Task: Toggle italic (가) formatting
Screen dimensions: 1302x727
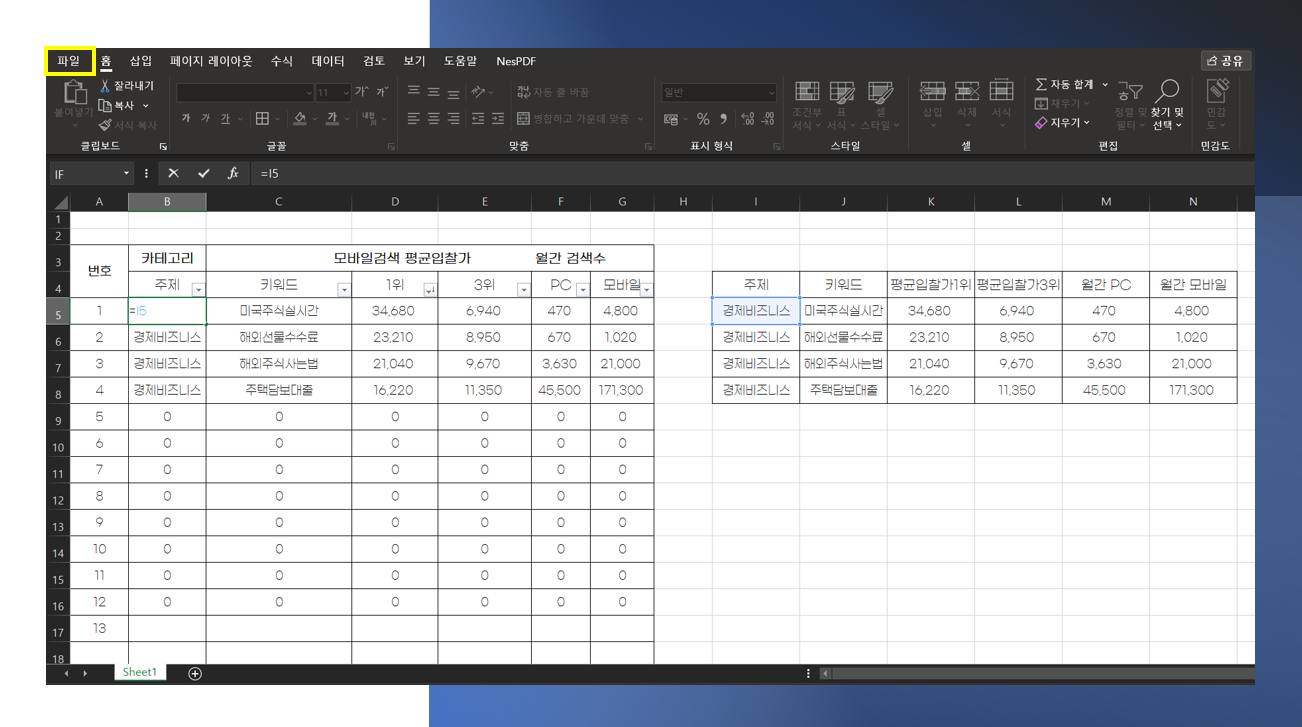Action: click(206, 118)
